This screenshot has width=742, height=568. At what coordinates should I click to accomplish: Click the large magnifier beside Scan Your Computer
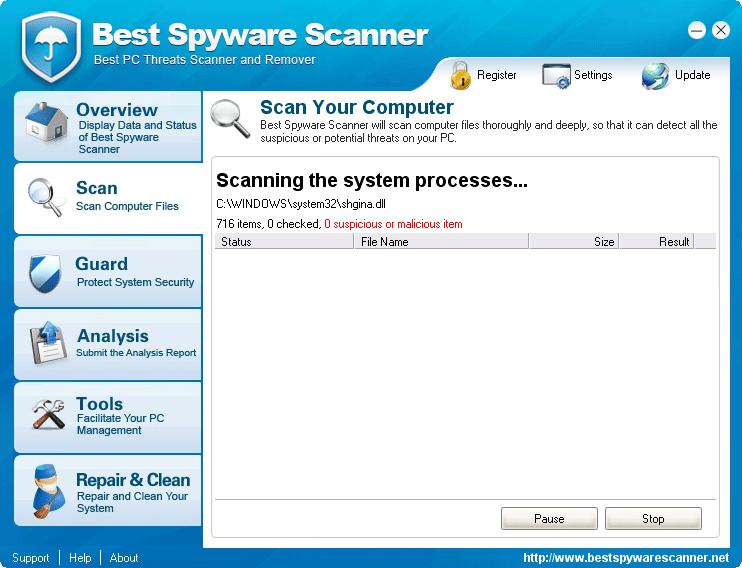click(230, 118)
